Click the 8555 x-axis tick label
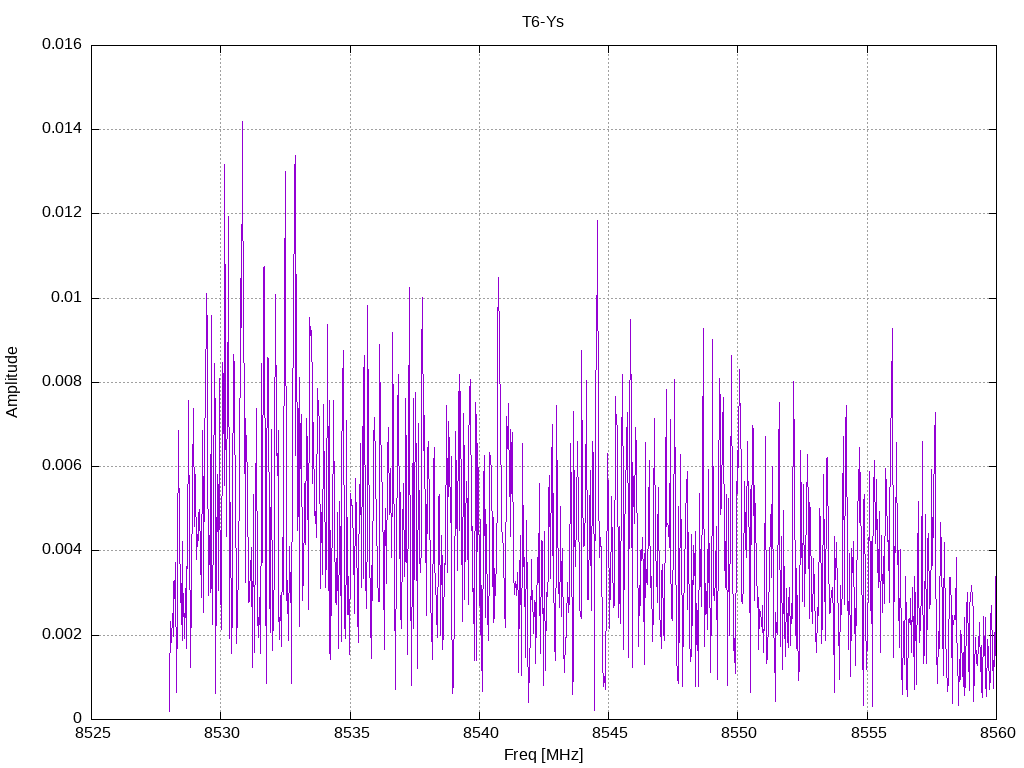 [868, 733]
